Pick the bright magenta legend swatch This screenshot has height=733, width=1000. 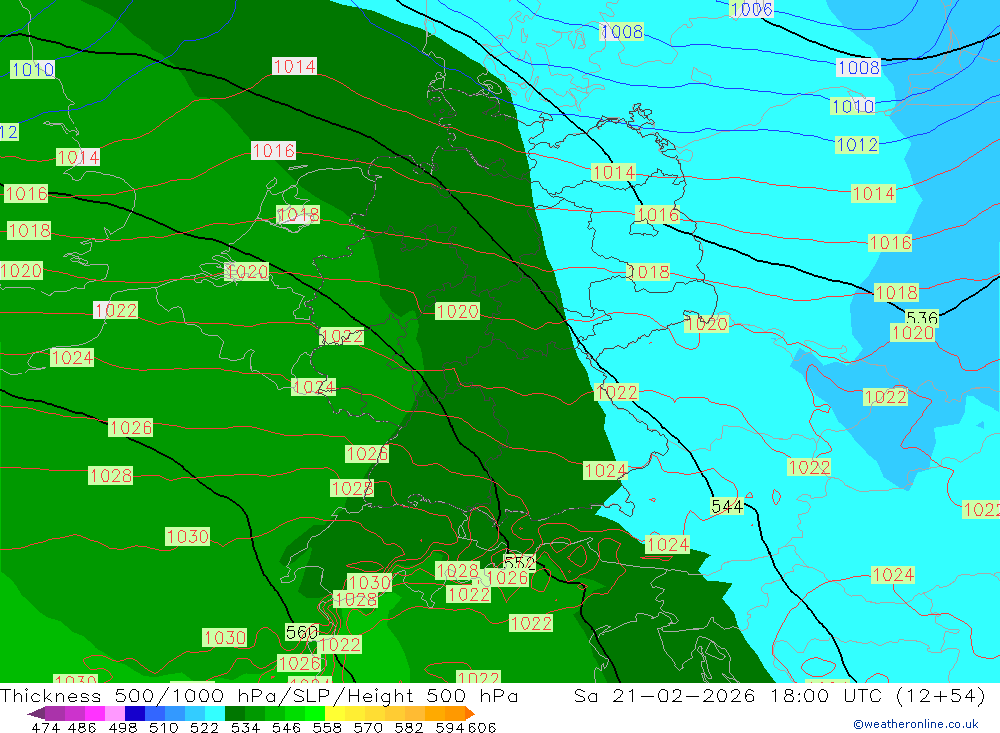click(95, 713)
